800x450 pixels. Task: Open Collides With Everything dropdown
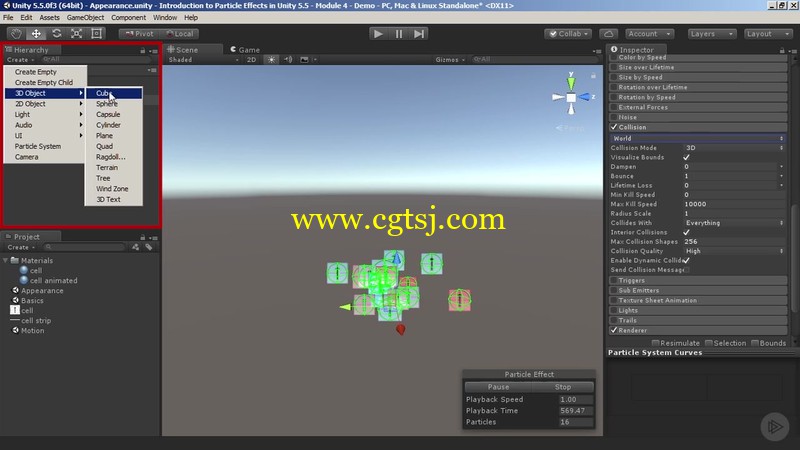pyautogui.click(x=734, y=223)
